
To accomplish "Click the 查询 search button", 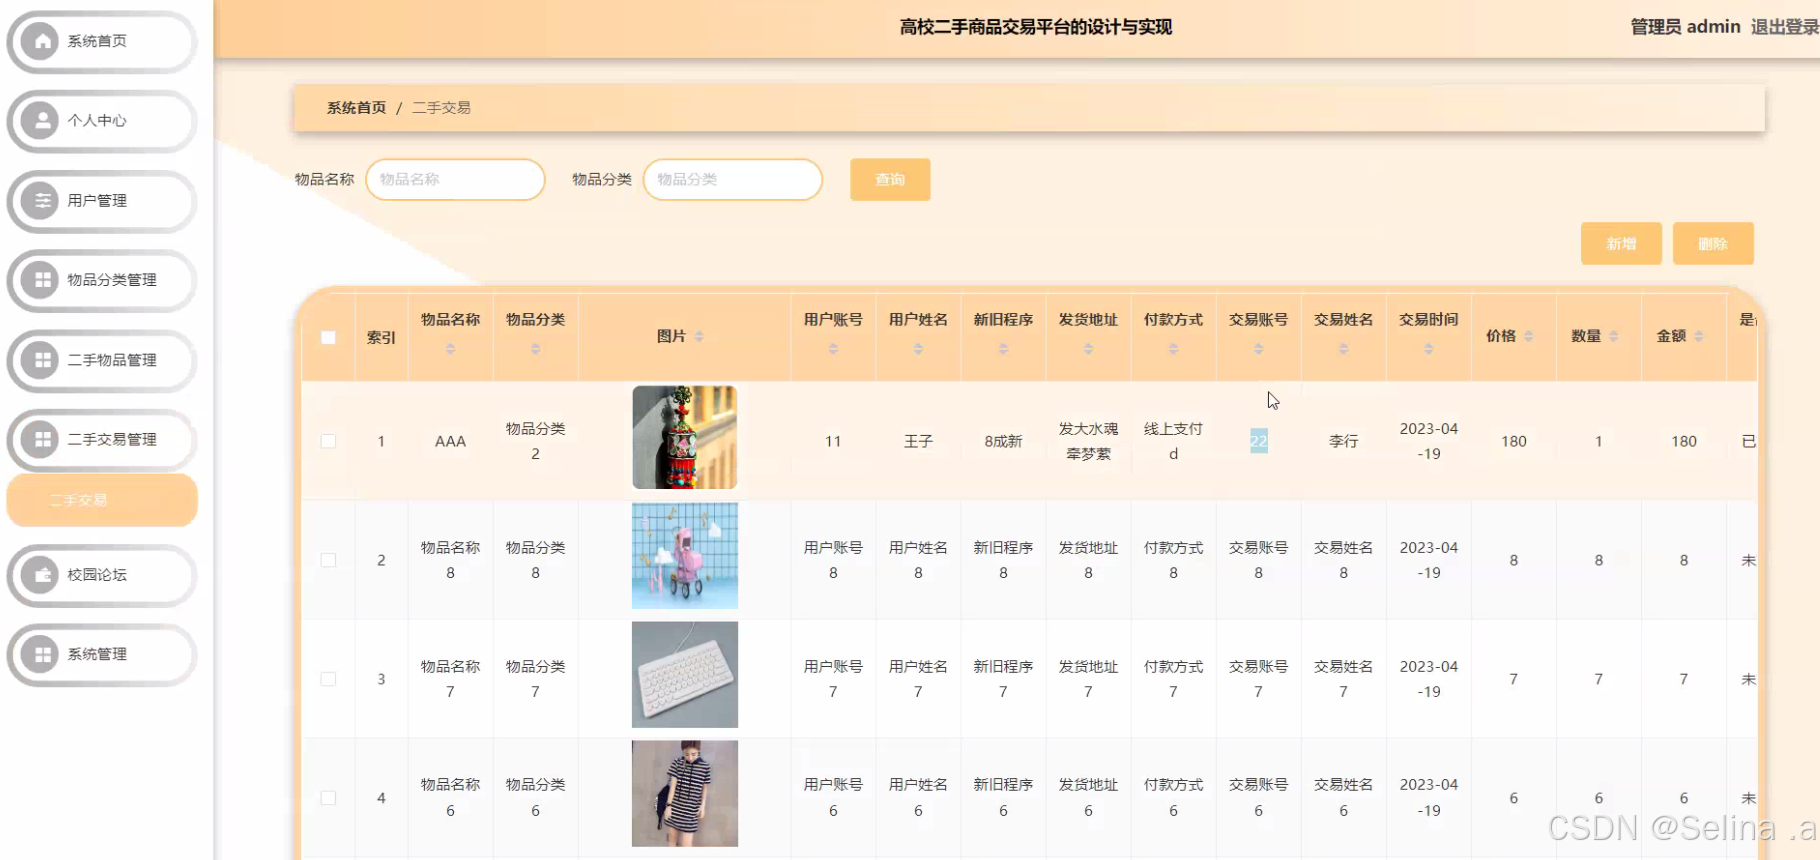I will click(x=890, y=180).
